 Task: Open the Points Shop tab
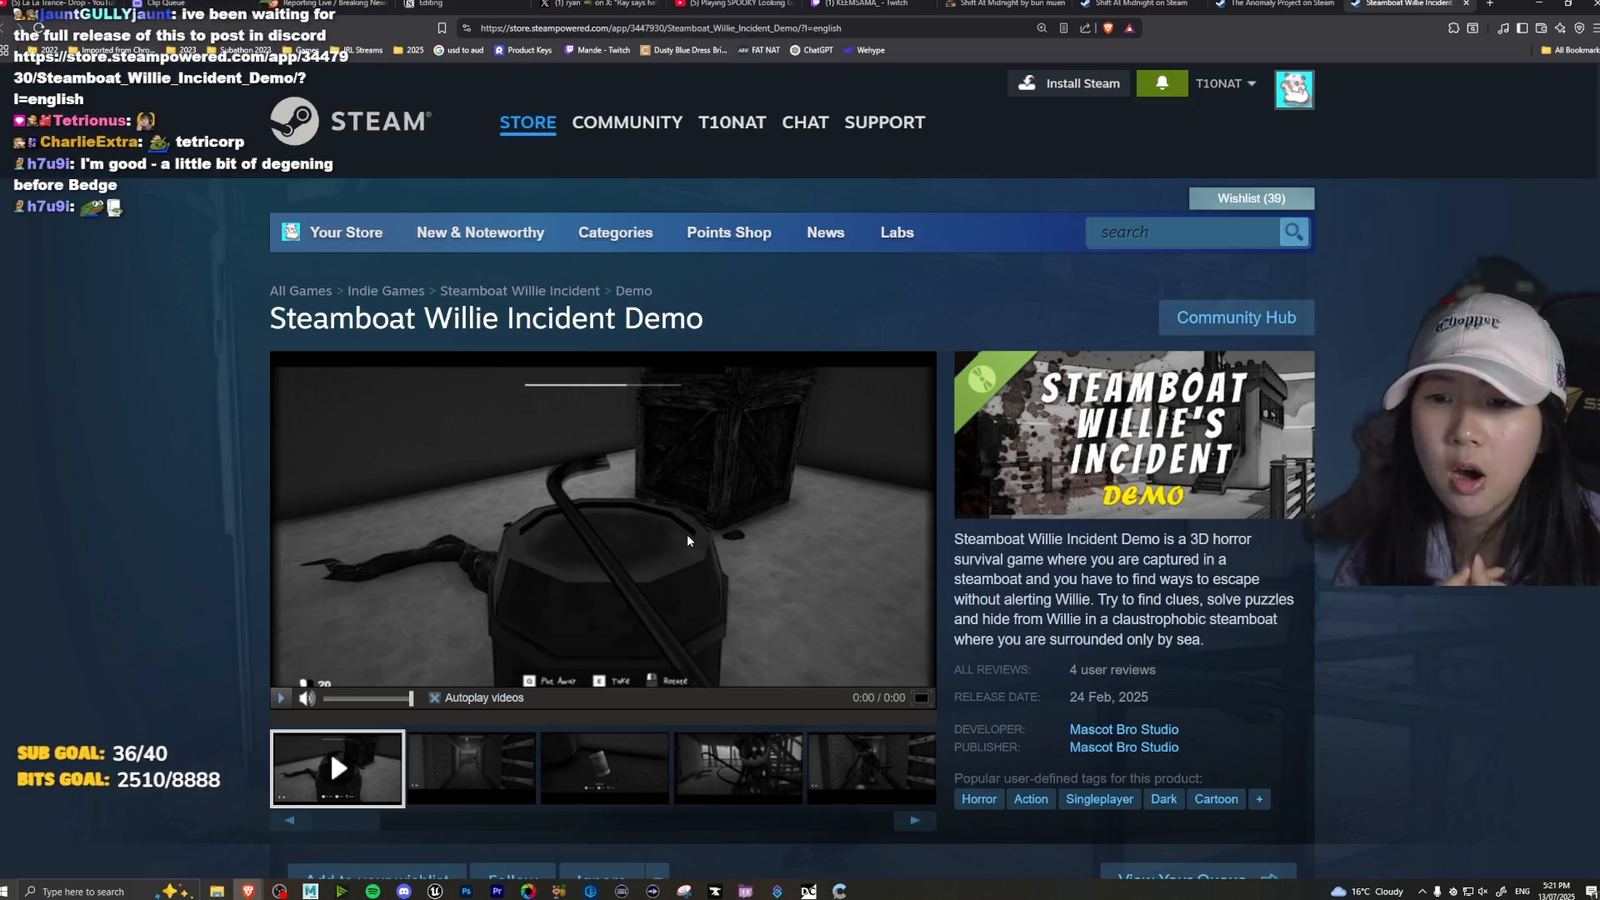[x=729, y=232]
